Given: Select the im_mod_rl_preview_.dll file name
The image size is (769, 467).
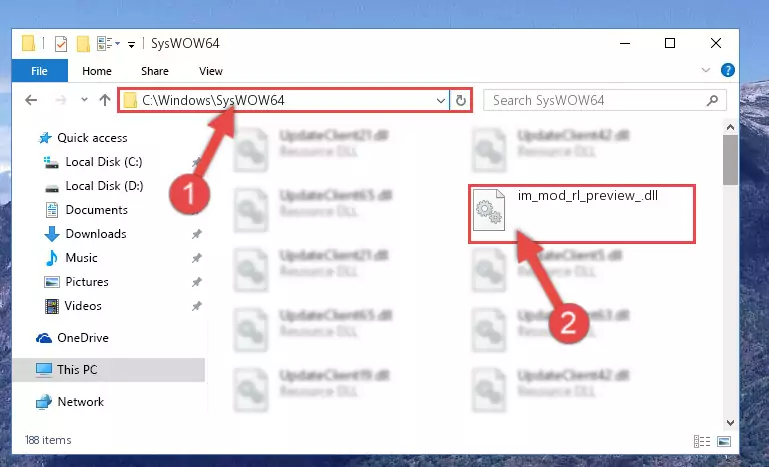Looking at the screenshot, I should 588,196.
